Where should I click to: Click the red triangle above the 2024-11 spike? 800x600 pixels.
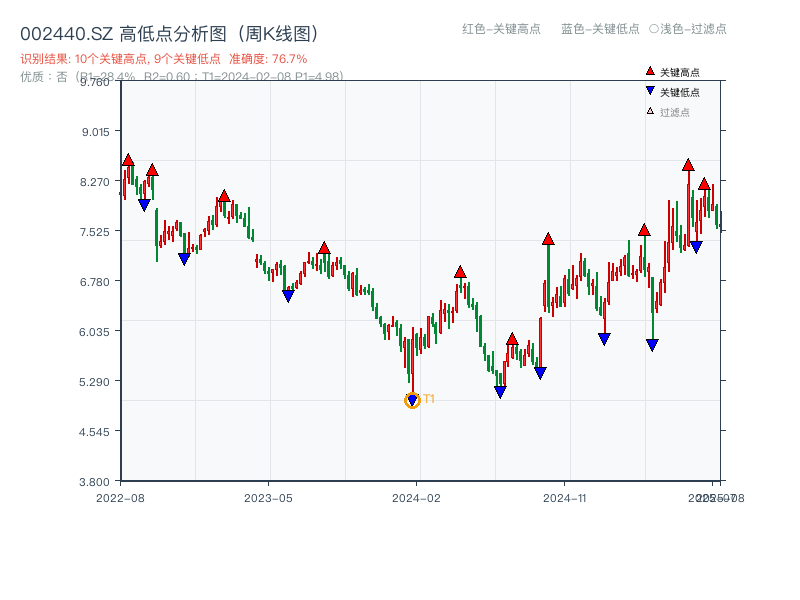548,239
